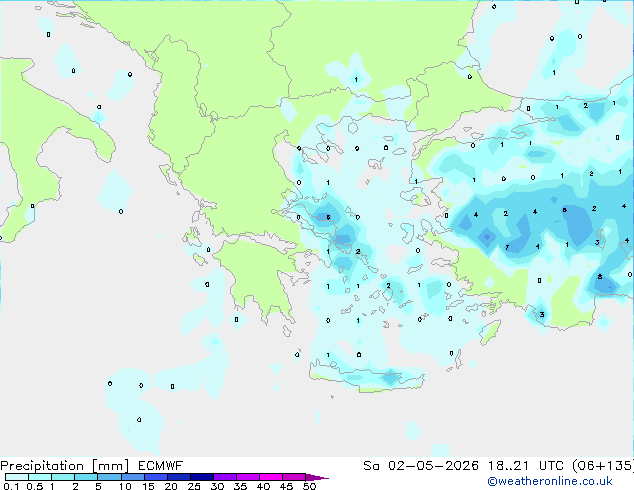Click the 35–40 mm legend color swatch

[247, 477]
